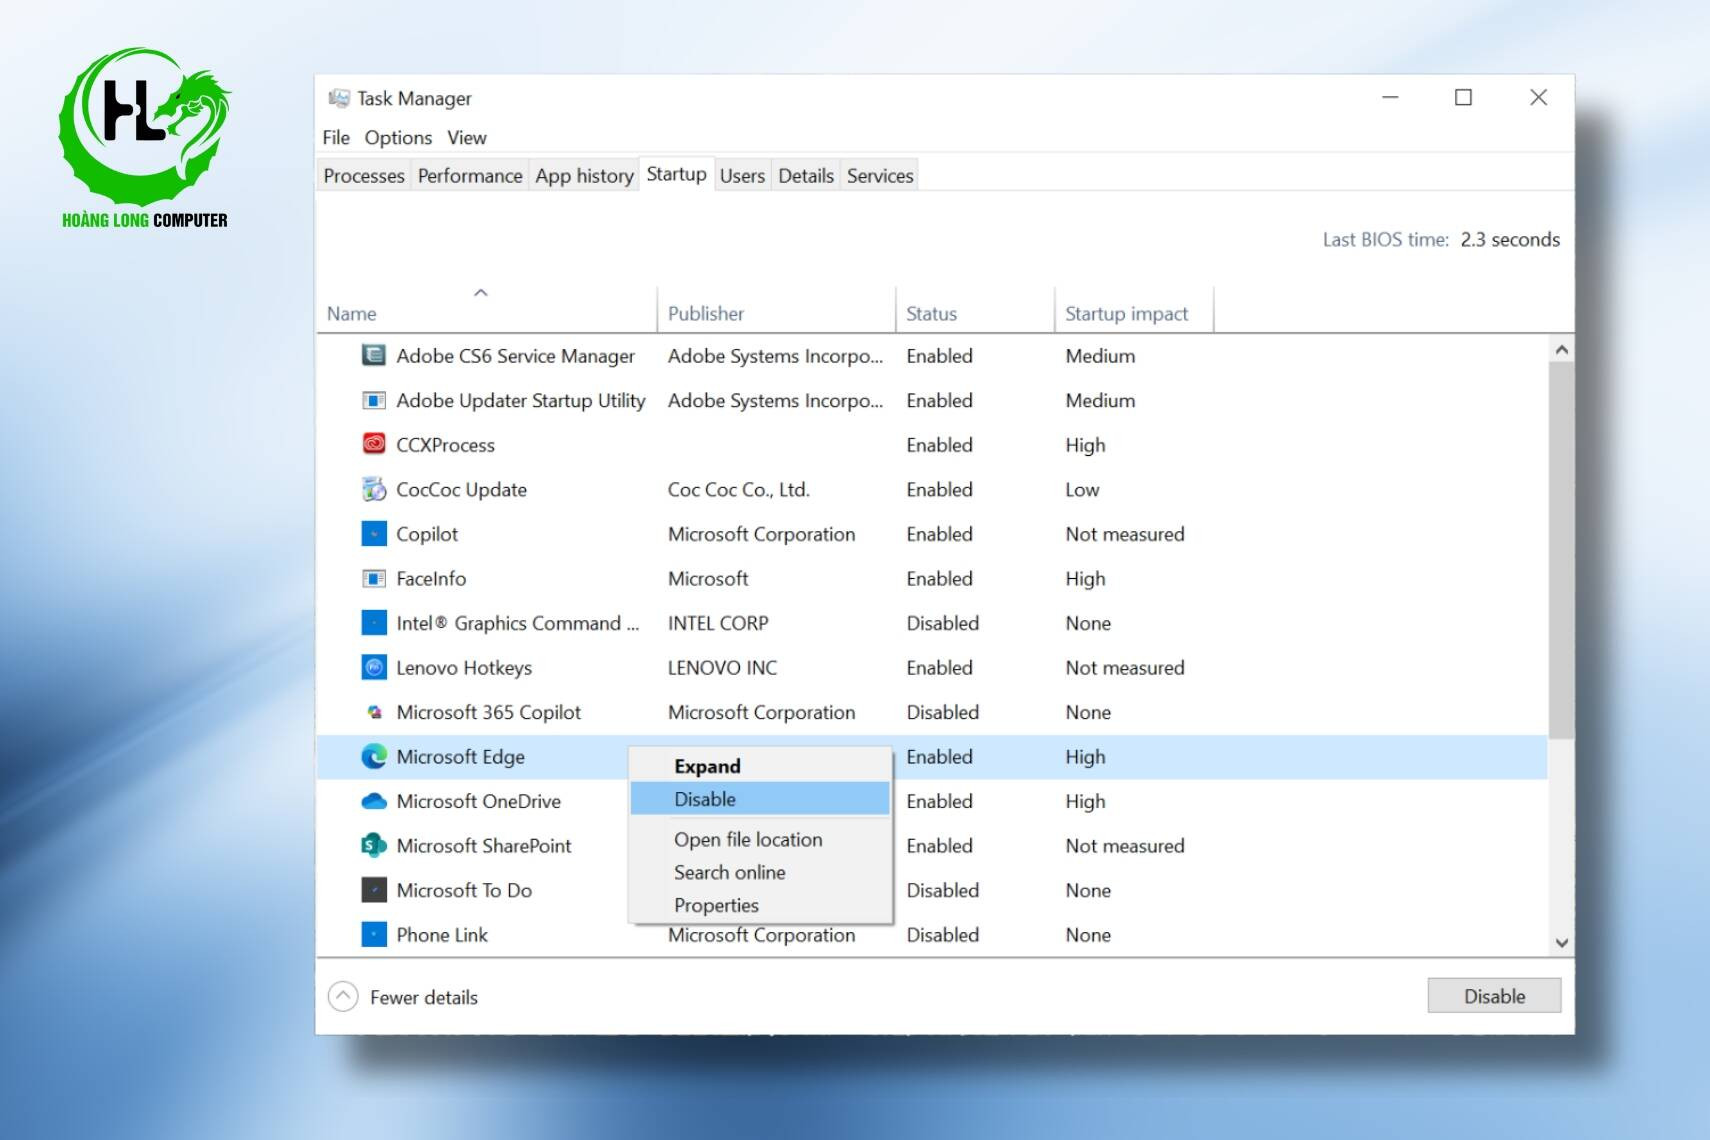Select the Microsoft To Do row name
1710x1140 pixels.
point(464,890)
